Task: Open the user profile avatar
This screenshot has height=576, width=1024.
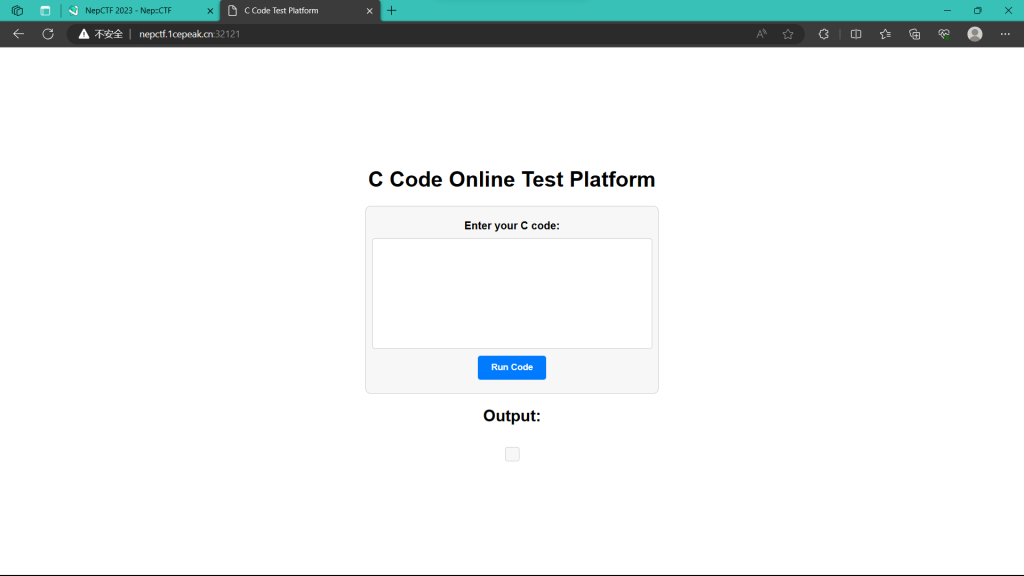Action: point(974,34)
